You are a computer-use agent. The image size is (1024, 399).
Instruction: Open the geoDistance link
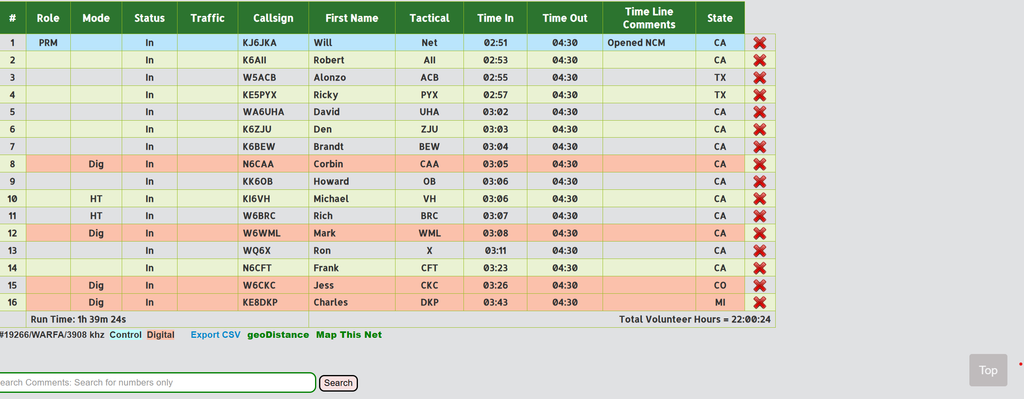pyautogui.click(x=278, y=335)
